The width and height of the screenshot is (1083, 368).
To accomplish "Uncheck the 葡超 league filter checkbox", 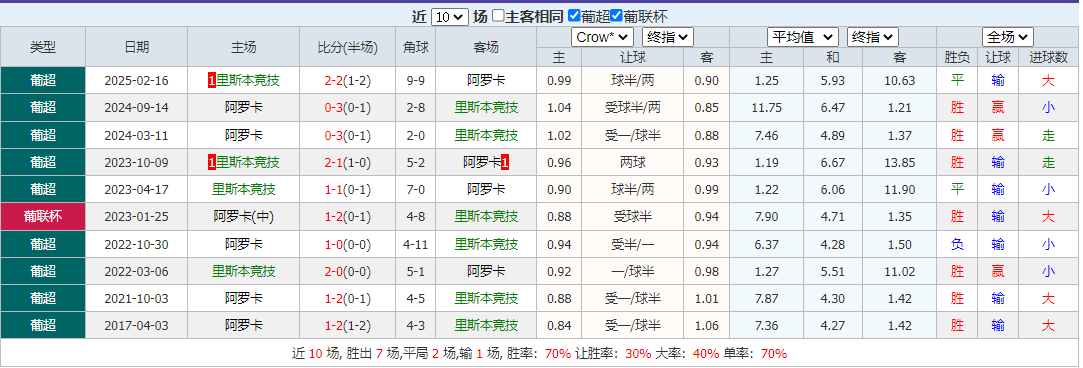I will pos(573,16).
